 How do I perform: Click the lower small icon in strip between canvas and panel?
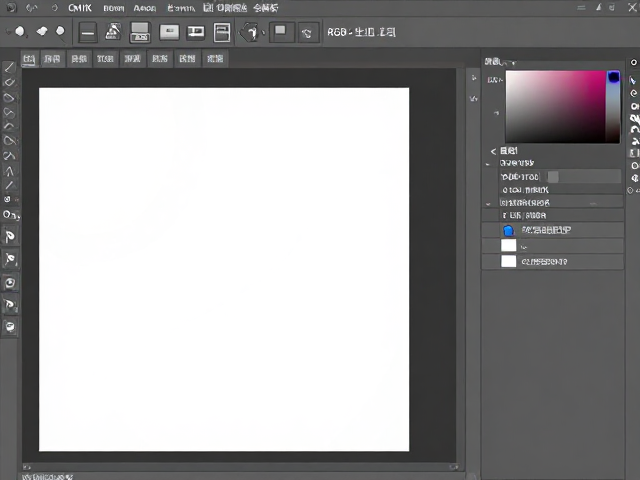coord(473,98)
